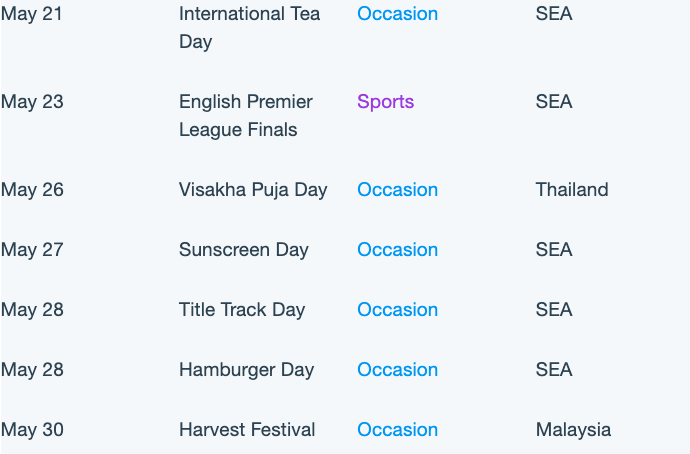Click the May 26 date cell
Viewport: 690px width, 454px height.
(32, 190)
